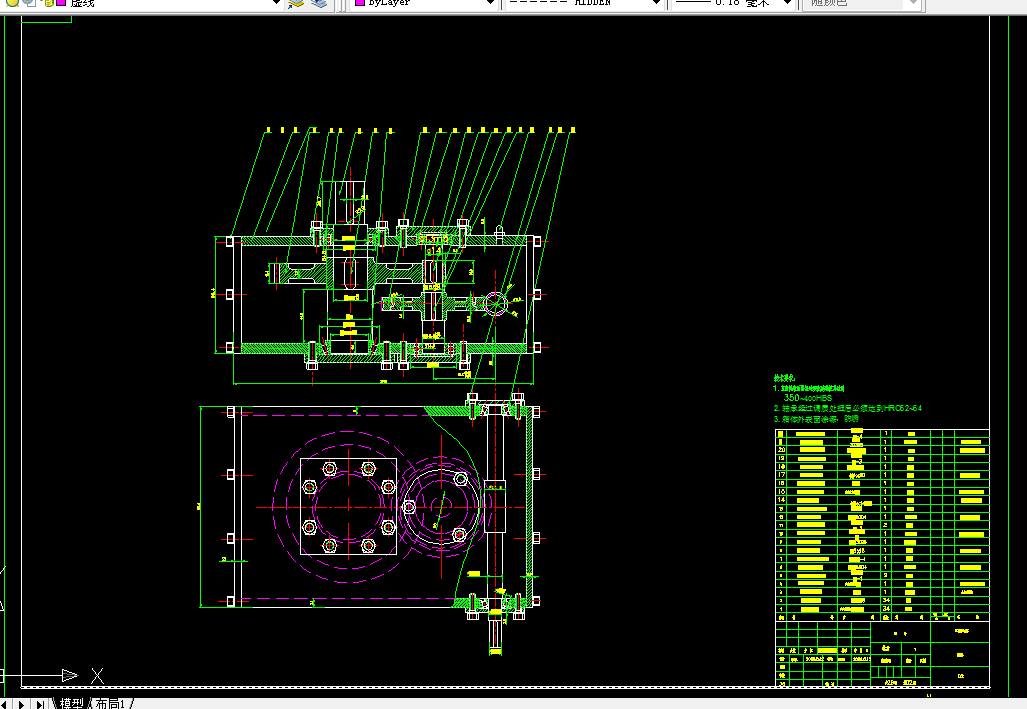This screenshot has height=709, width=1027.
Task: Select the 350~400HBS text in the notes
Action: click(808, 398)
